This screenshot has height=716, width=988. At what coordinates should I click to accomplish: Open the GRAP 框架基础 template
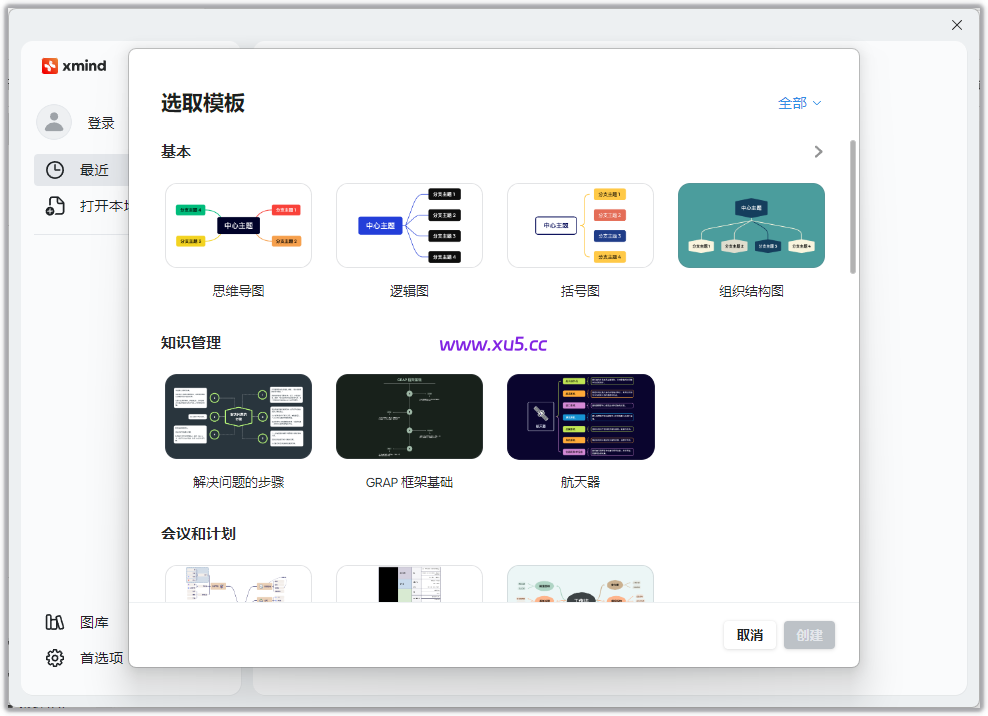[x=409, y=416]
